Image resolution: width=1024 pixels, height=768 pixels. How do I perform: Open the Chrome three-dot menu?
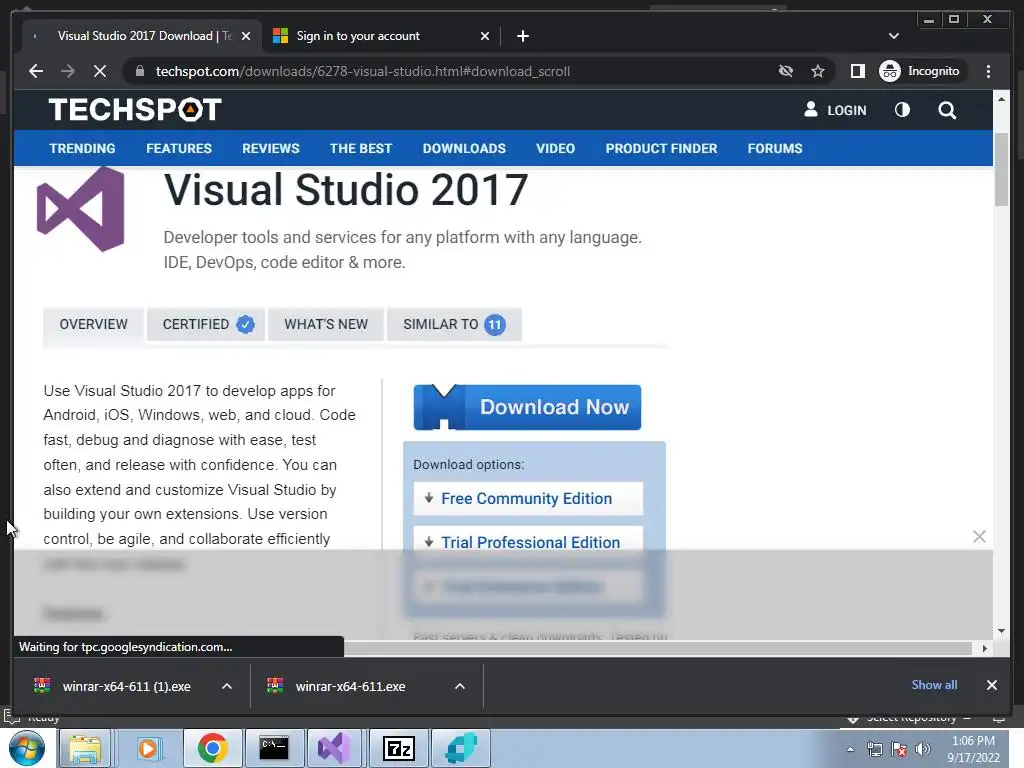(x=988, y=71)
